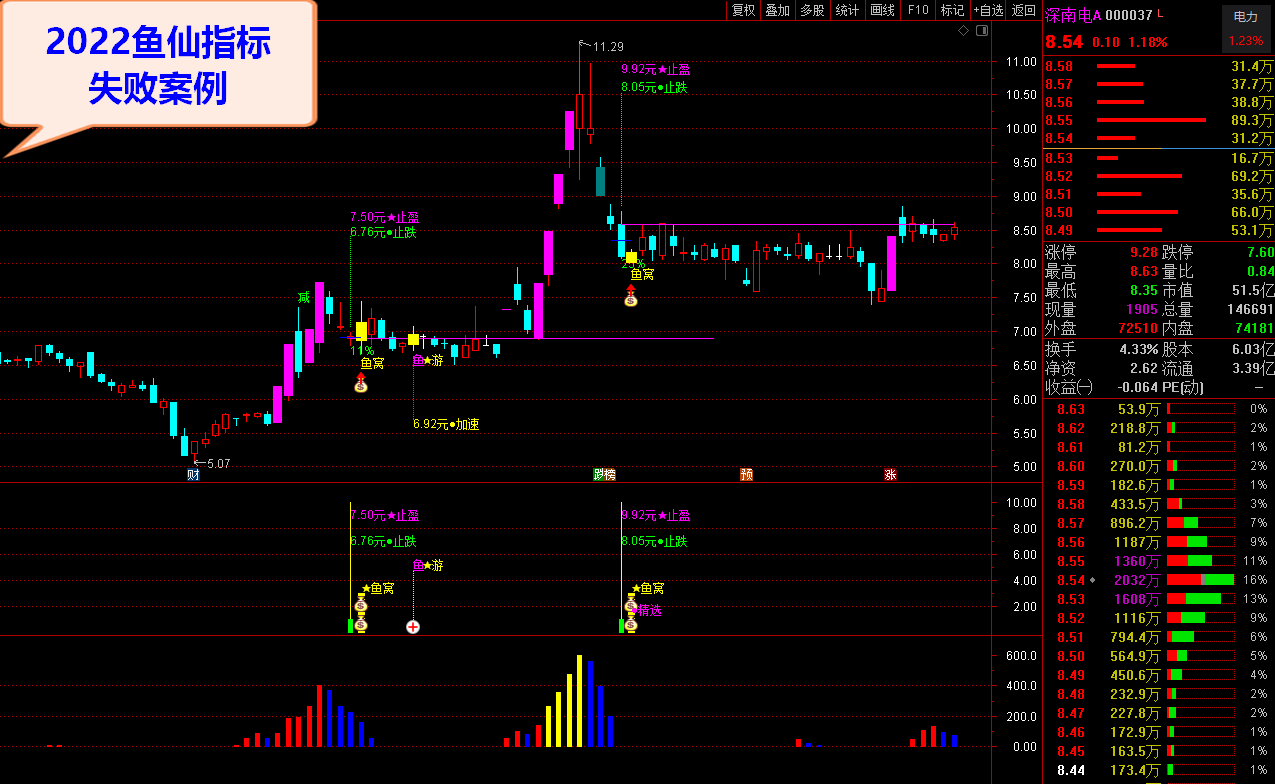
Task: Click the small diamond beside the 8.54 price row
Action: [x=1092, y=580]
